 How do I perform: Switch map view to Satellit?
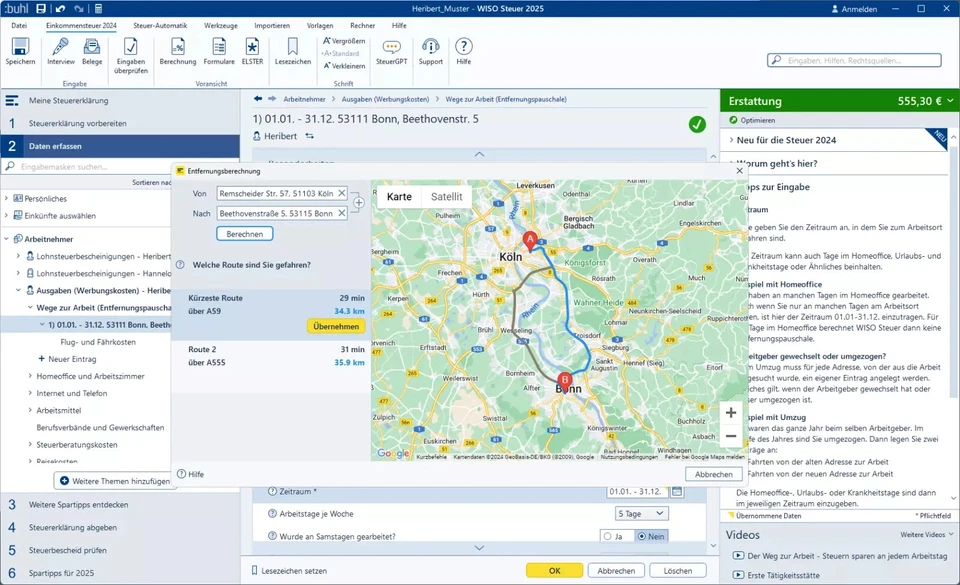click(x=446, y=197)
